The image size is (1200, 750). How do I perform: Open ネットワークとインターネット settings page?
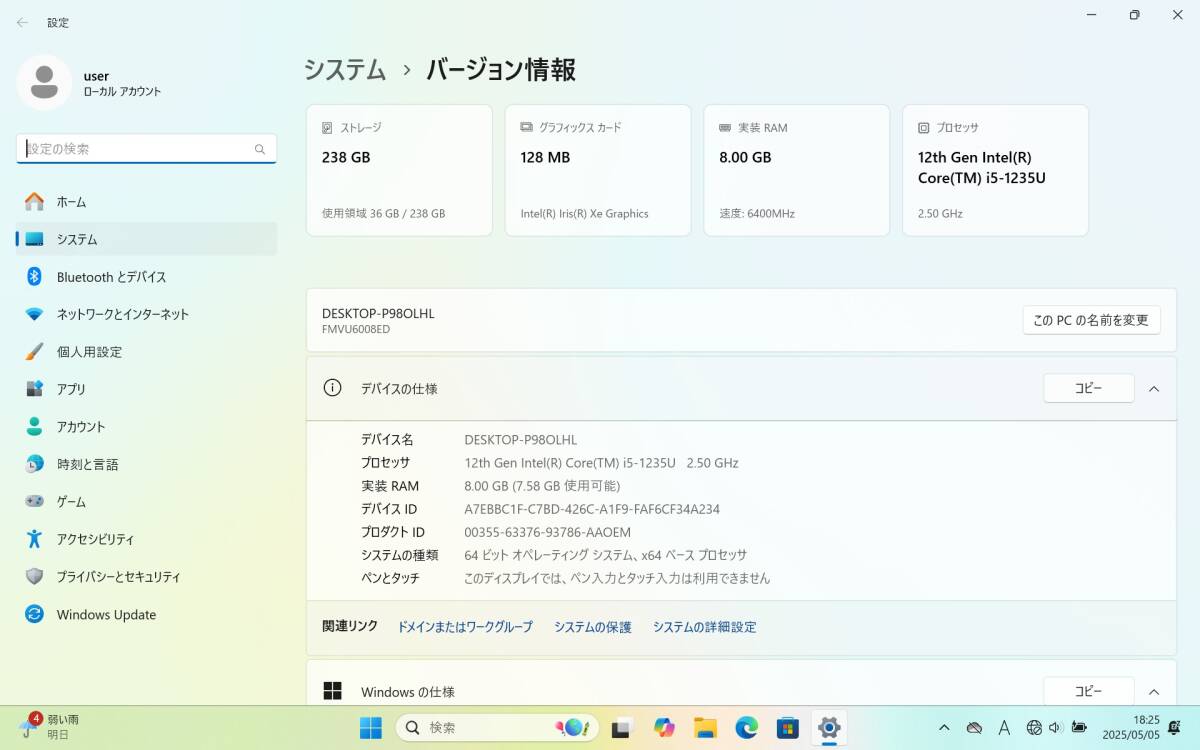[x=147, y=314]
